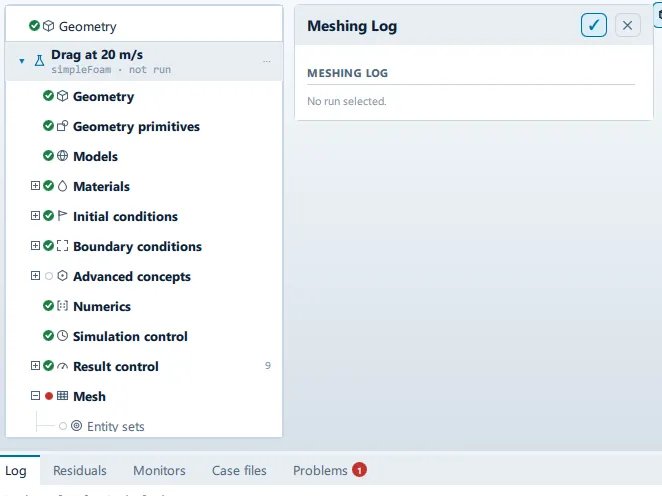Click the gauge icon for Result control
The image size is (662, 496).
coord(62,366)
